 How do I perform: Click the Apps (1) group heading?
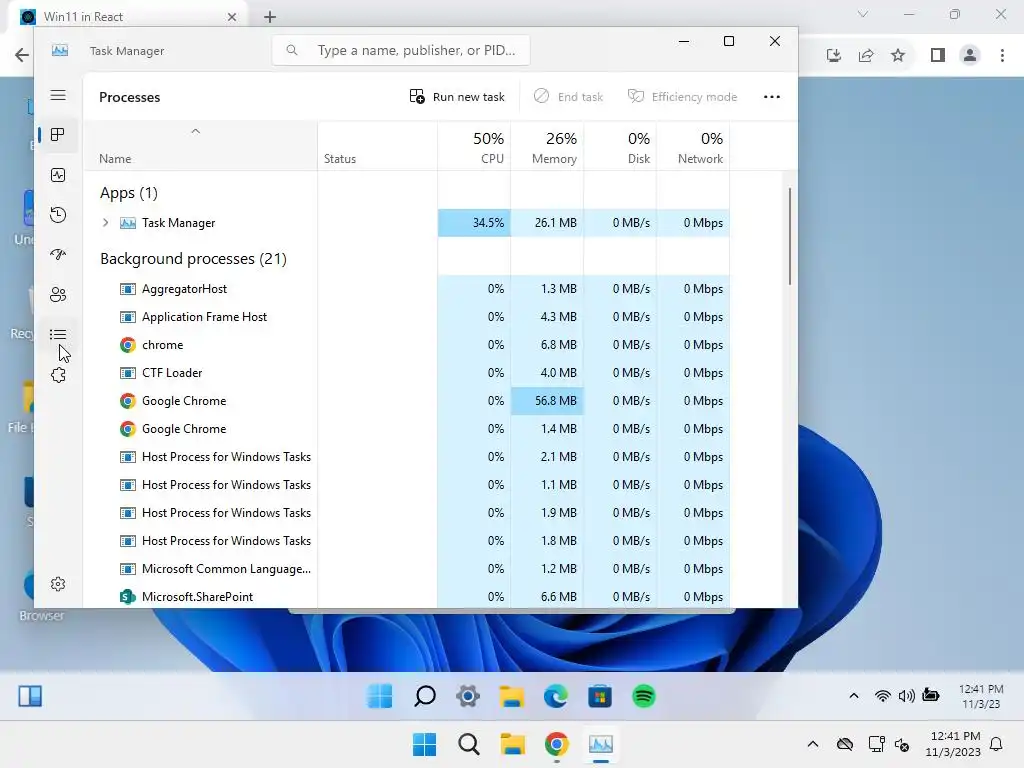tap(129, 193)
